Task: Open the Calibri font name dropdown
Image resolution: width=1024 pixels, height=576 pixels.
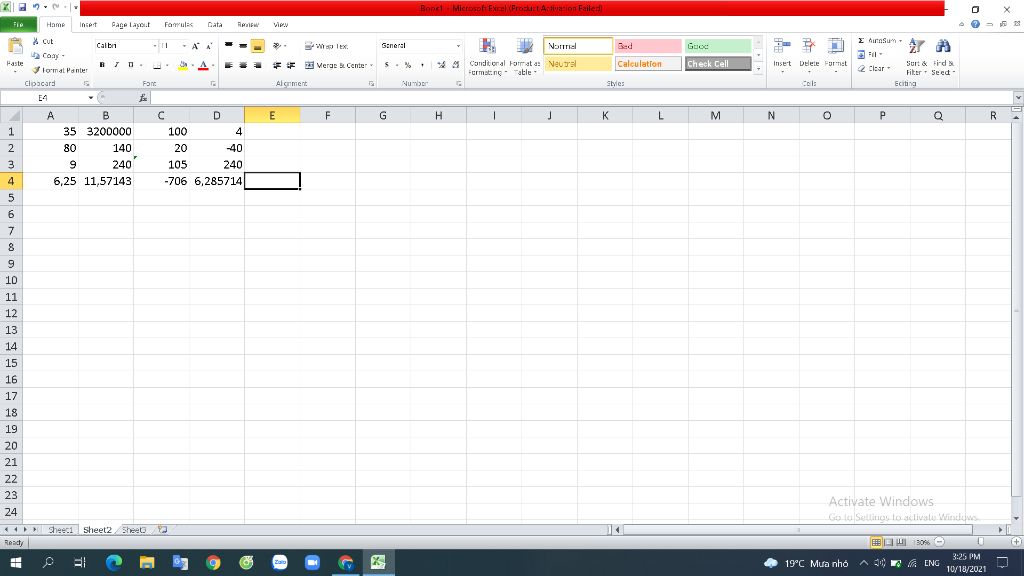Action: [x=155, y=46]
